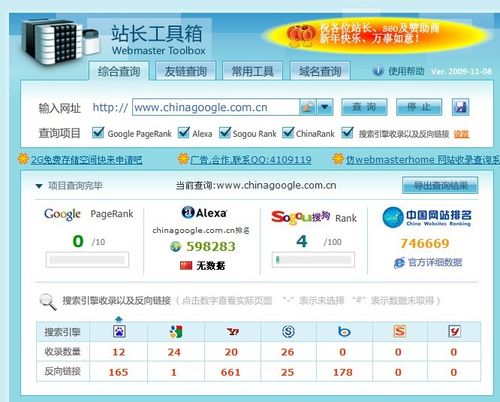Click the magnifier icon by 搜索引擎收录
The height and width of the screenshot is (402, 500).
coord(48,302)
